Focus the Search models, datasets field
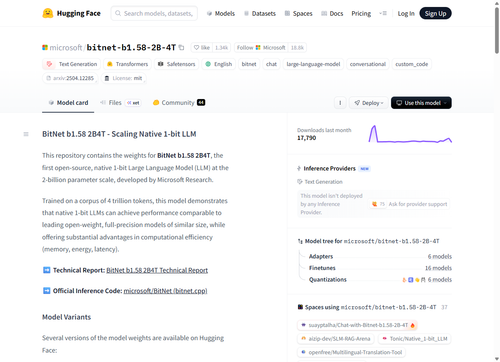Viewport: 500px width, 362px height. click(x=154, y=13)
